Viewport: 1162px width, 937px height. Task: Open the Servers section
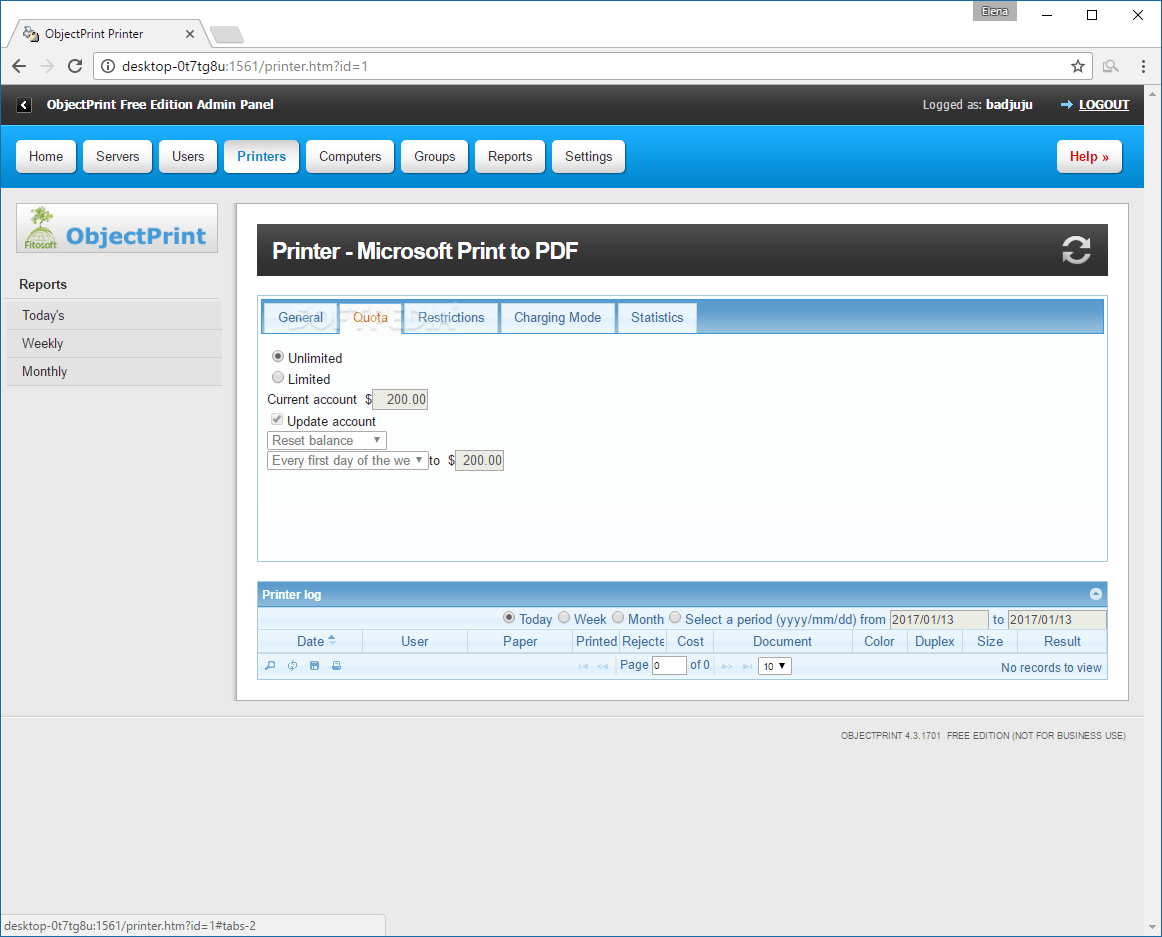[117, 156]
